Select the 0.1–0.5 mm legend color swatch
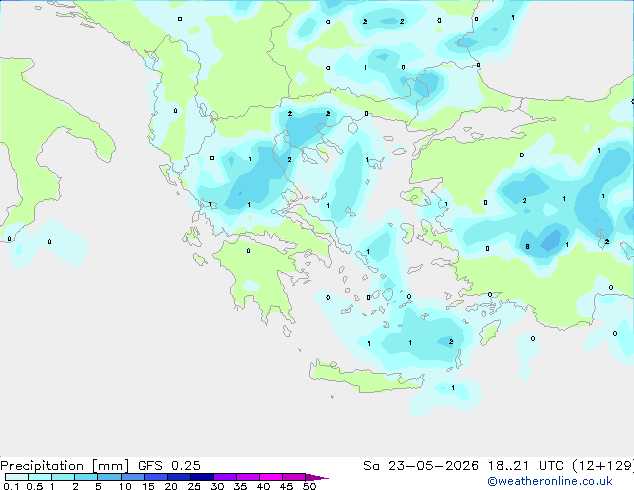This screenshot has height=490, width=634. [17, 477]
